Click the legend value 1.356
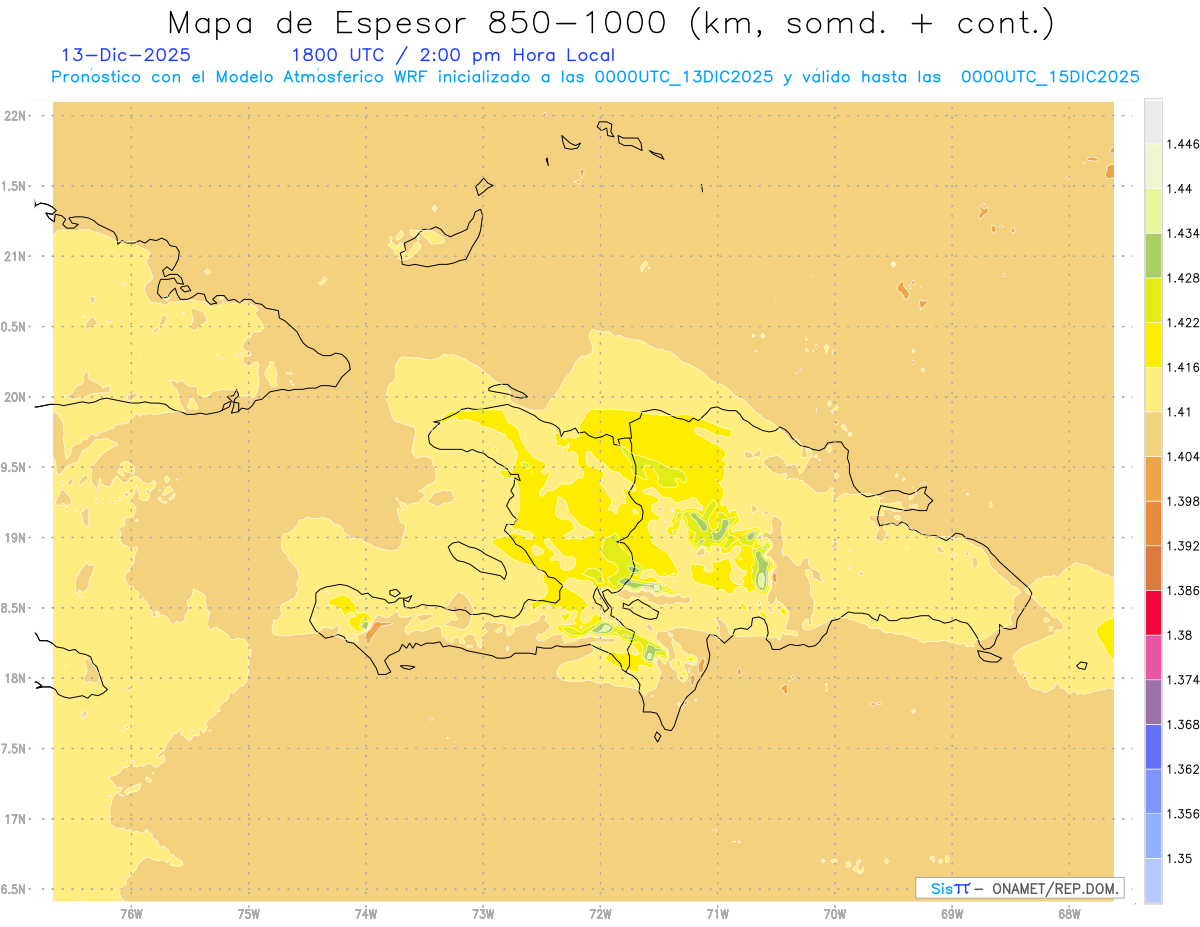 click(x=1185, y=814)
